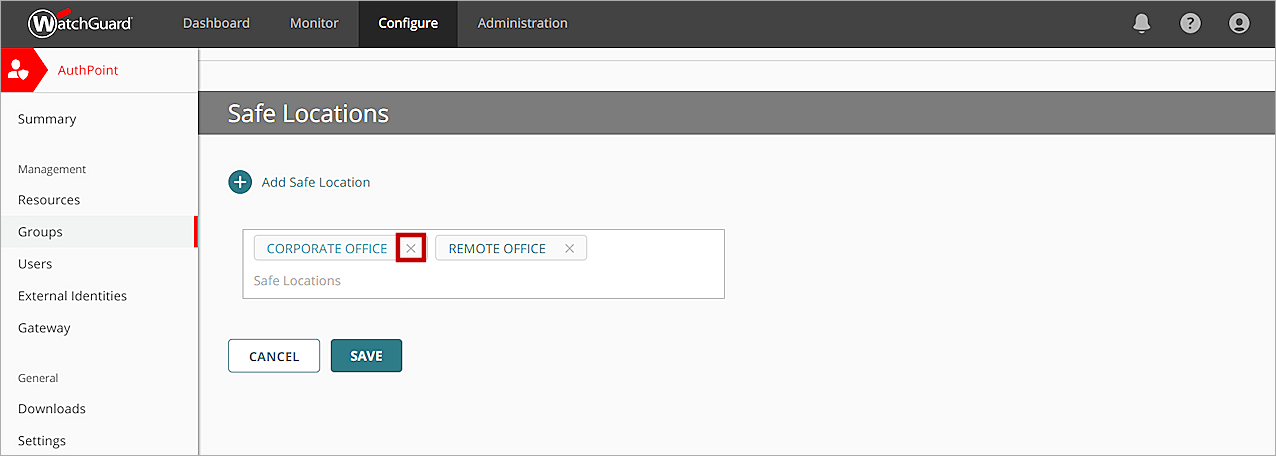The image size is (1276, 456).
Task: Remove the CORPORATE OFFICE tag
Action: [x=411, y=248]
